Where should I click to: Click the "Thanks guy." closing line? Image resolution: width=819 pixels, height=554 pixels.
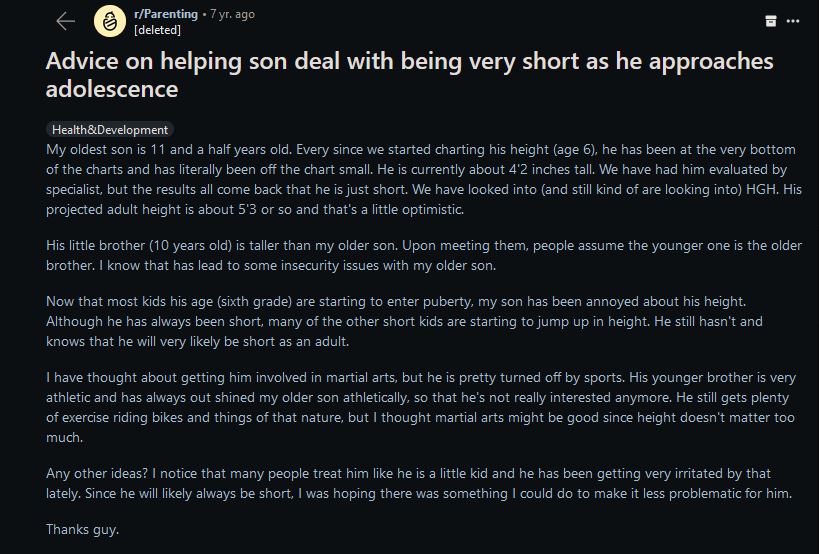point(82,529)
